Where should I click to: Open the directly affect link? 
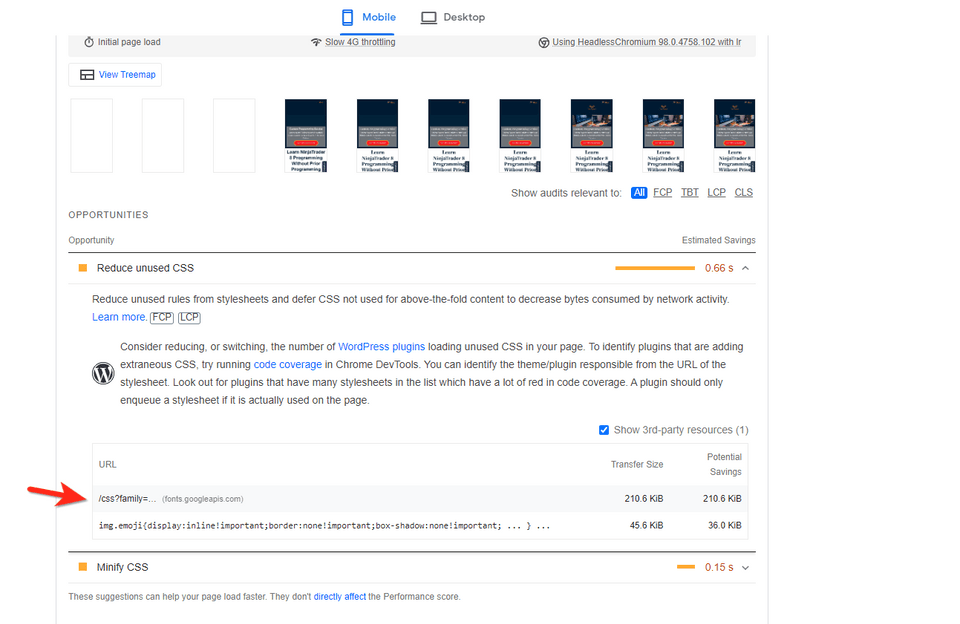point(340,596)
